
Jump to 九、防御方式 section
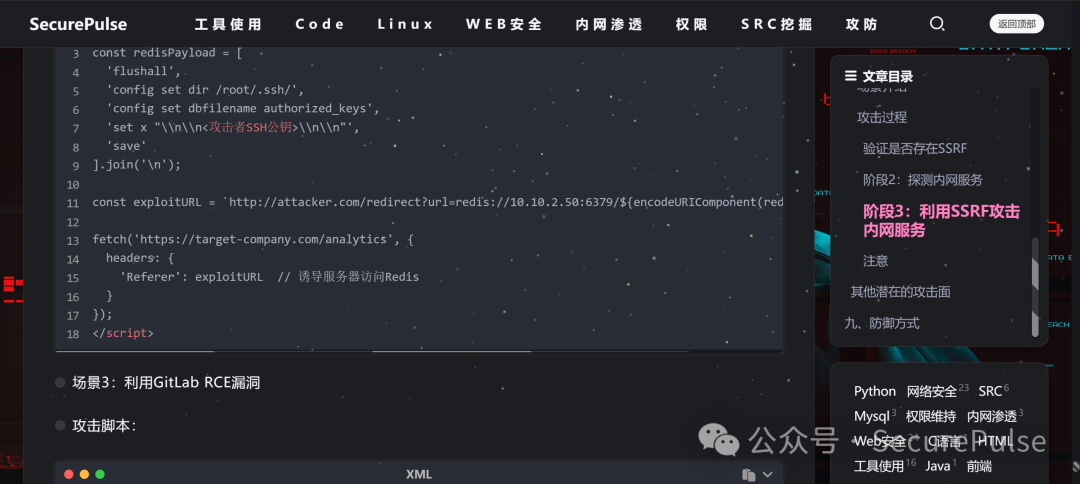click(882, 323)
